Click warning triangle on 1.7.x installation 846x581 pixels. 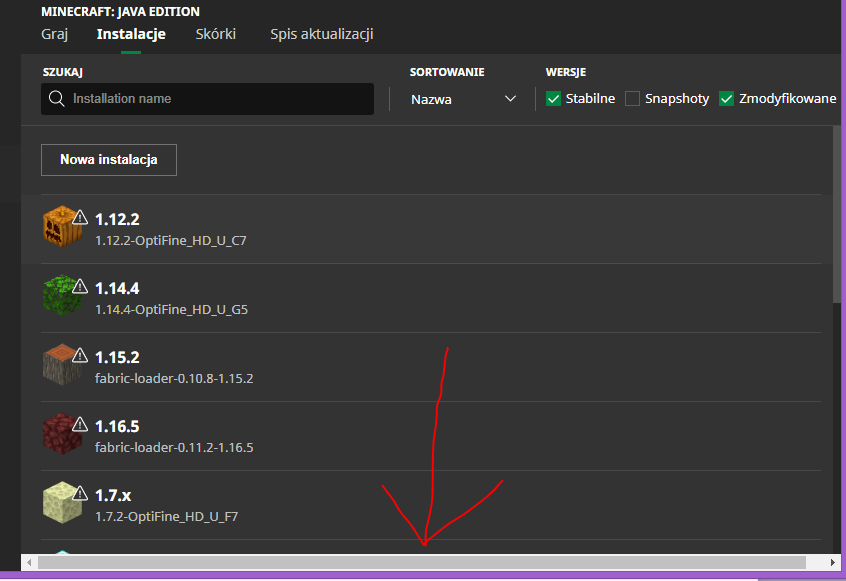pyautogui.click(x=80, y=493)
